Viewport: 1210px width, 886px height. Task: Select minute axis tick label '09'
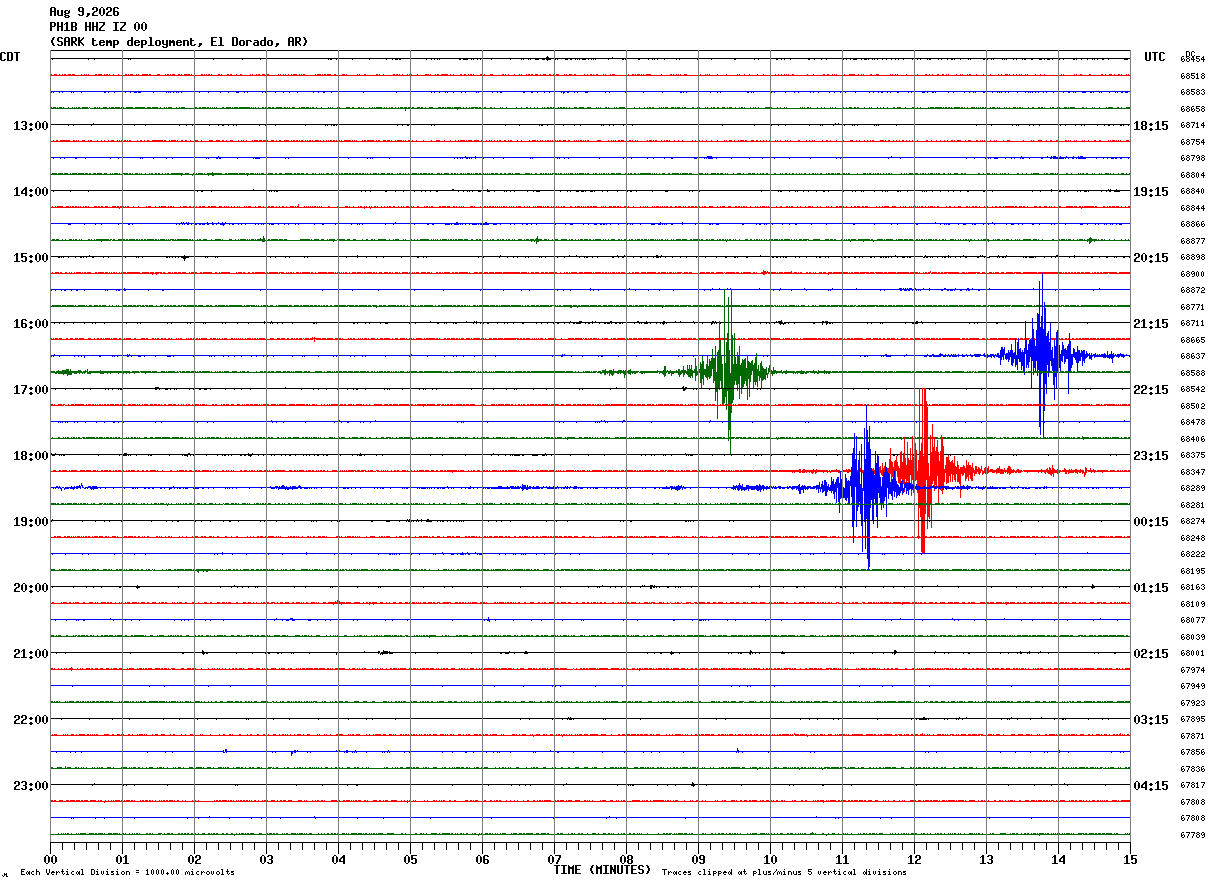[698, 859]
